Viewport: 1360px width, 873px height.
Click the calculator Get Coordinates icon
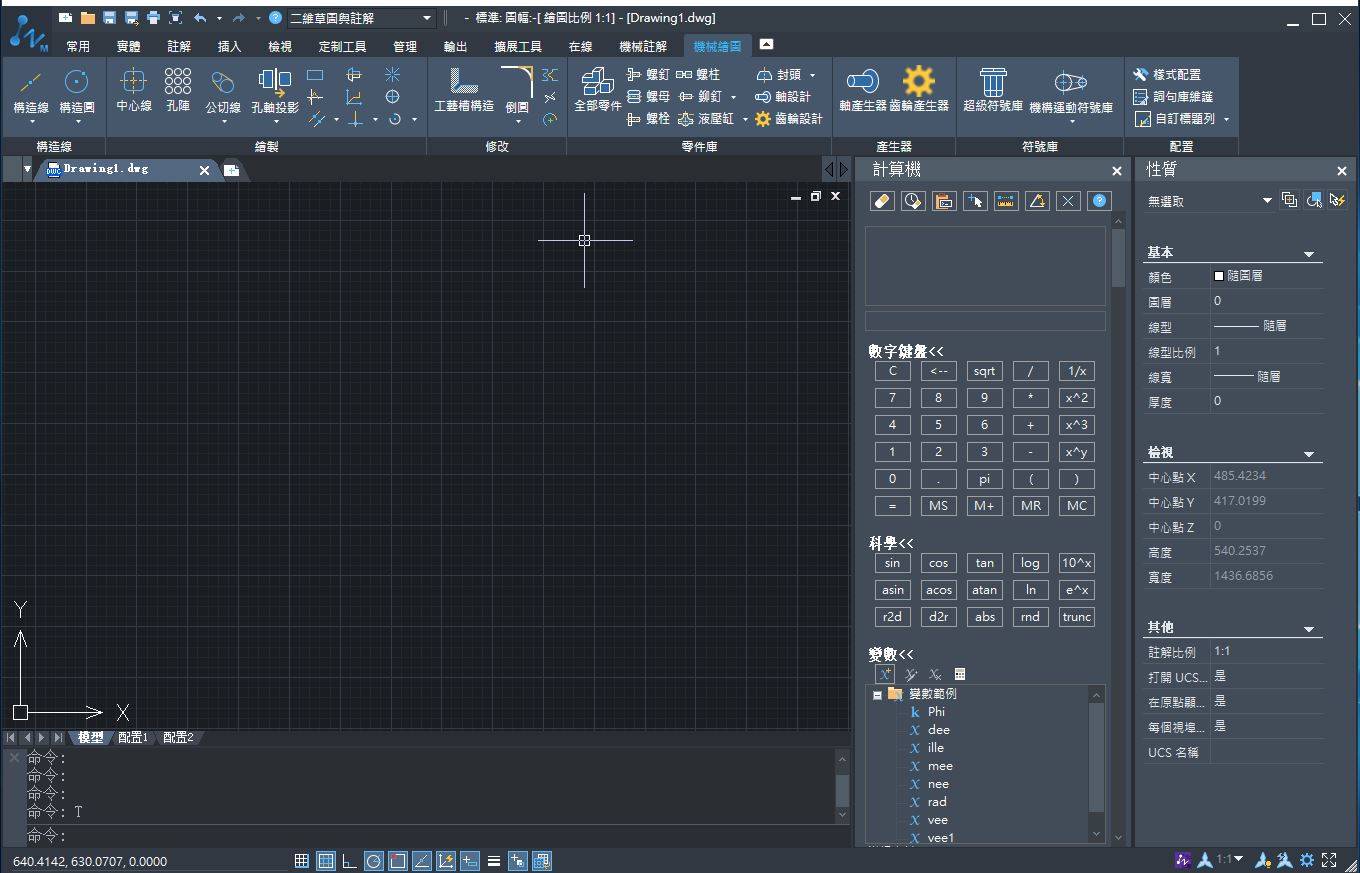[x=975, y=201]
